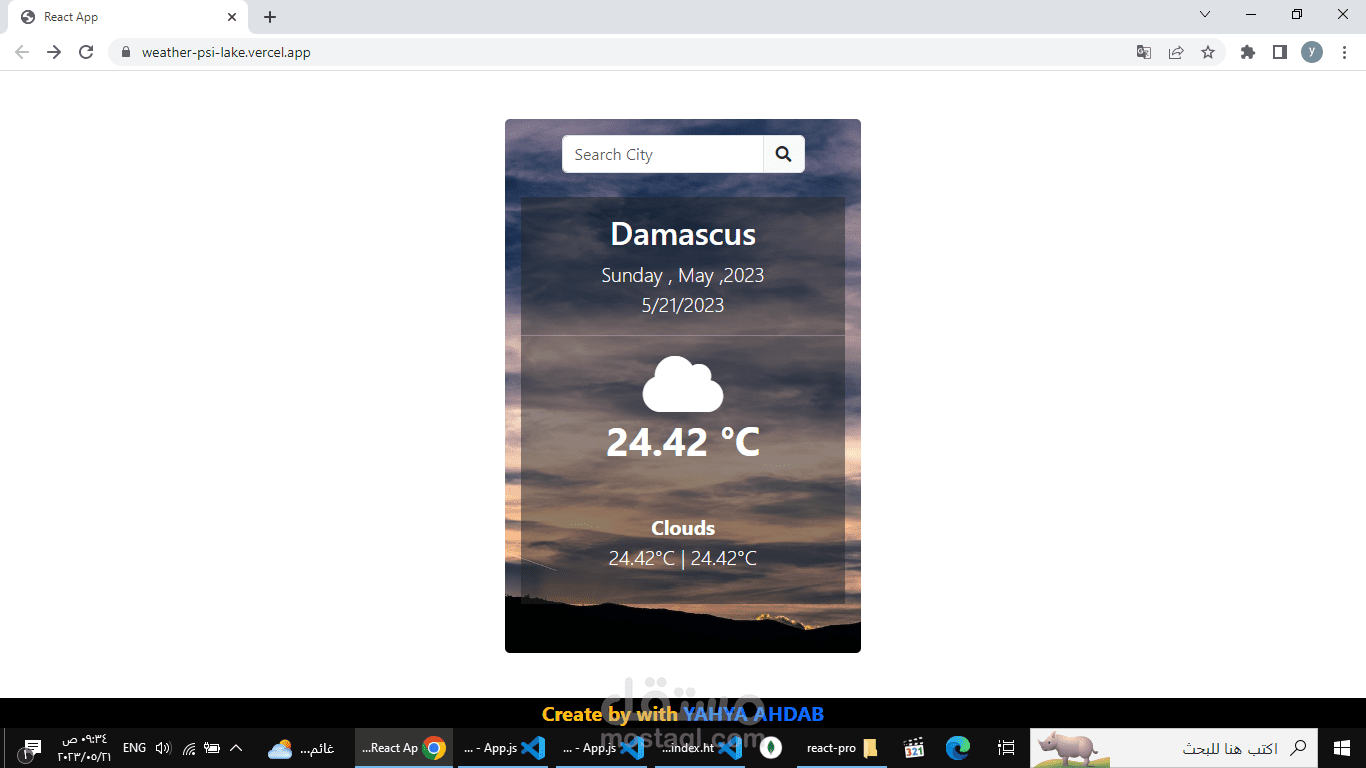The height and width of the screenshot is (768, 1366).
Task: Click the Chrome profile avatar icon
Action: (1312, 52)
